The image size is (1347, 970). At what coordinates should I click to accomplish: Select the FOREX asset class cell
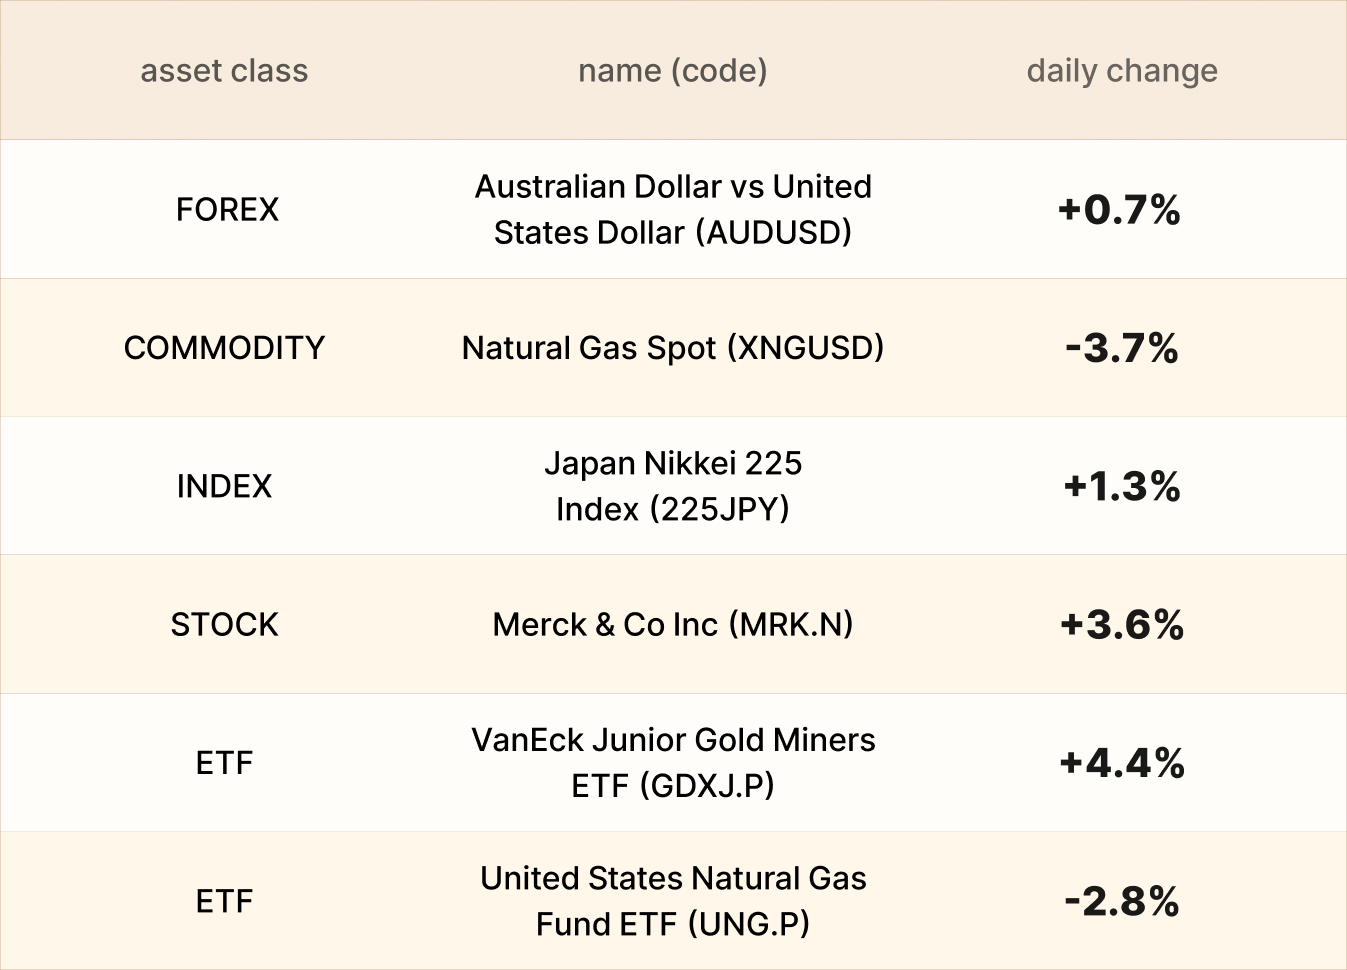point(227,209)
